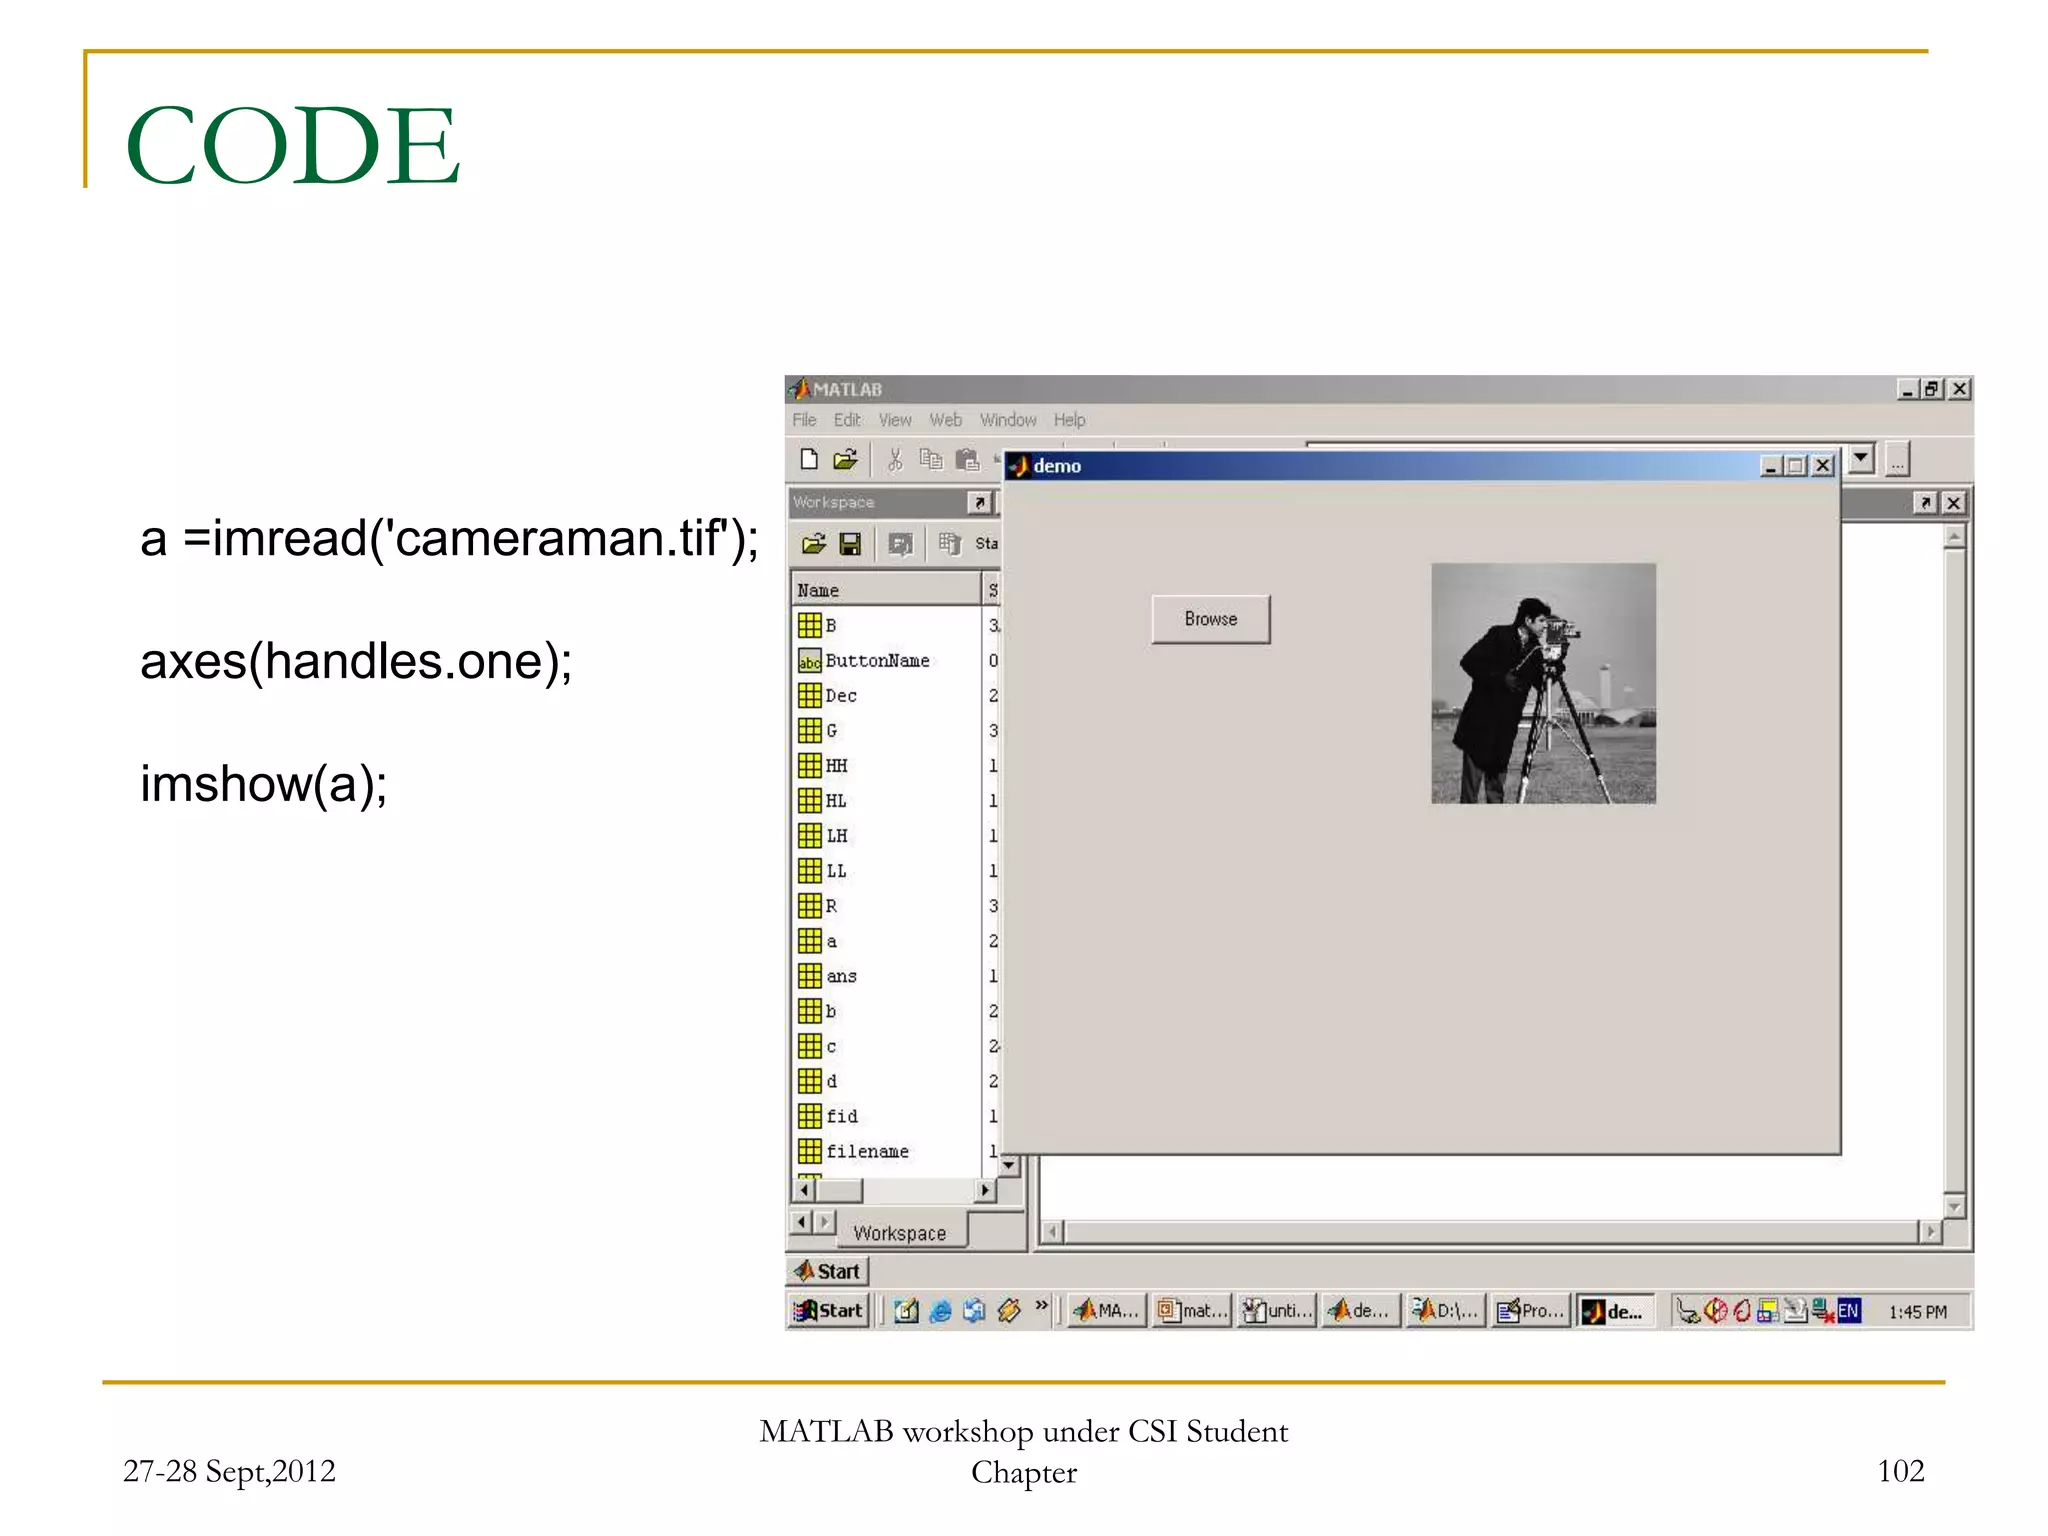The width and height of the screenshot is (2048, 1536).
Task: Undock the Command Window using its arrow button
Action: tap(1925, 502)
